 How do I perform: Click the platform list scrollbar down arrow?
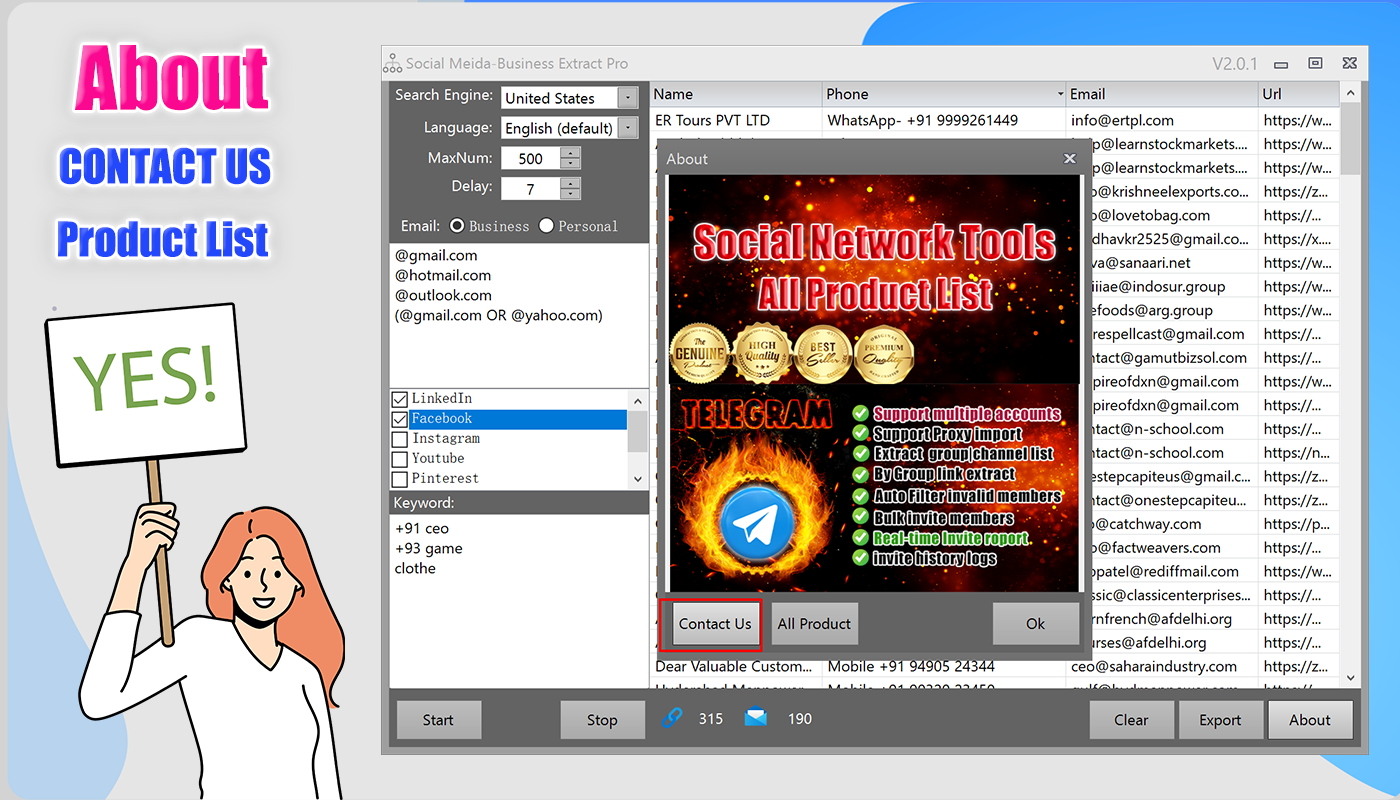click(x=638, y=479)
